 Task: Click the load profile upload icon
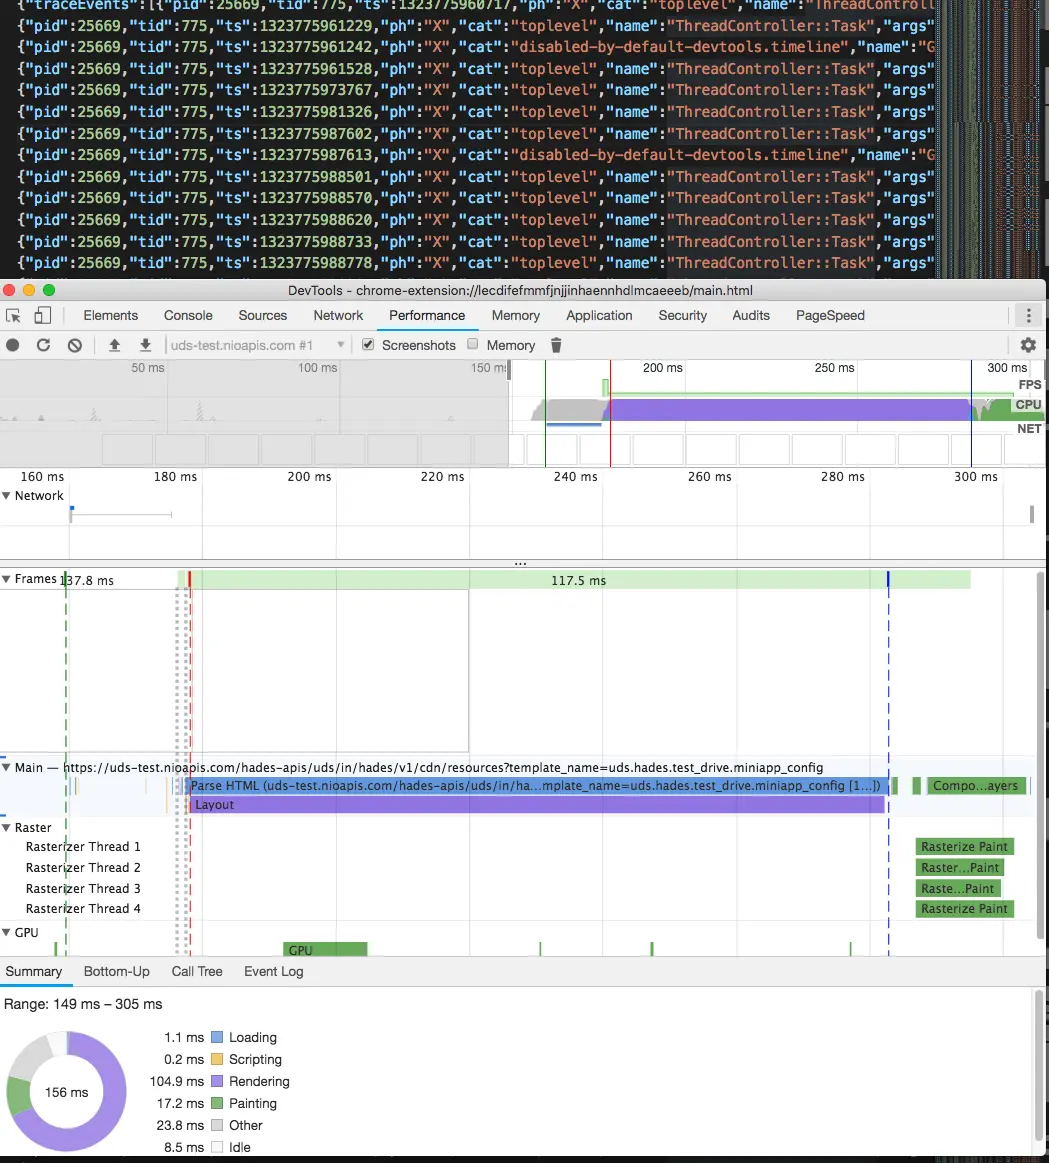click(x=114, y=345)
